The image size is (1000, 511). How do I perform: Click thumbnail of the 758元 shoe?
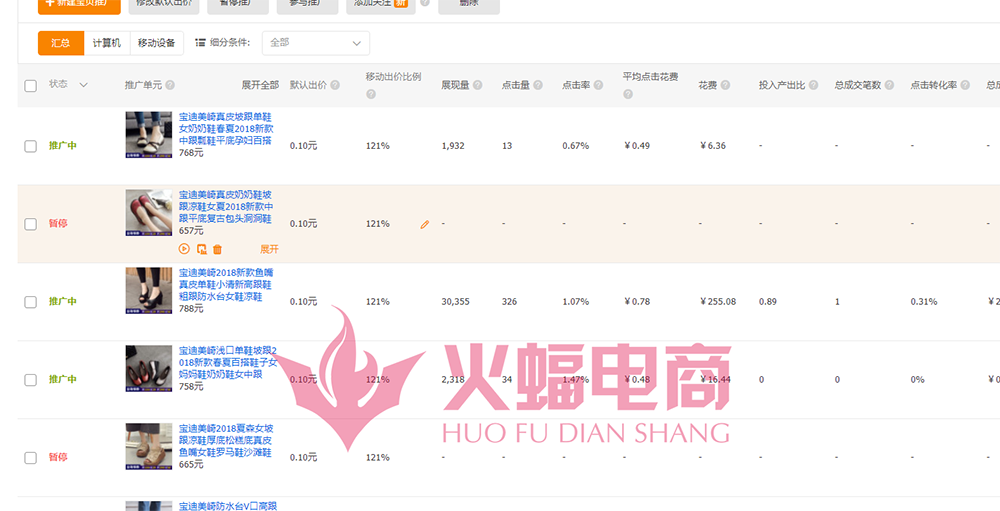(149, 369)
